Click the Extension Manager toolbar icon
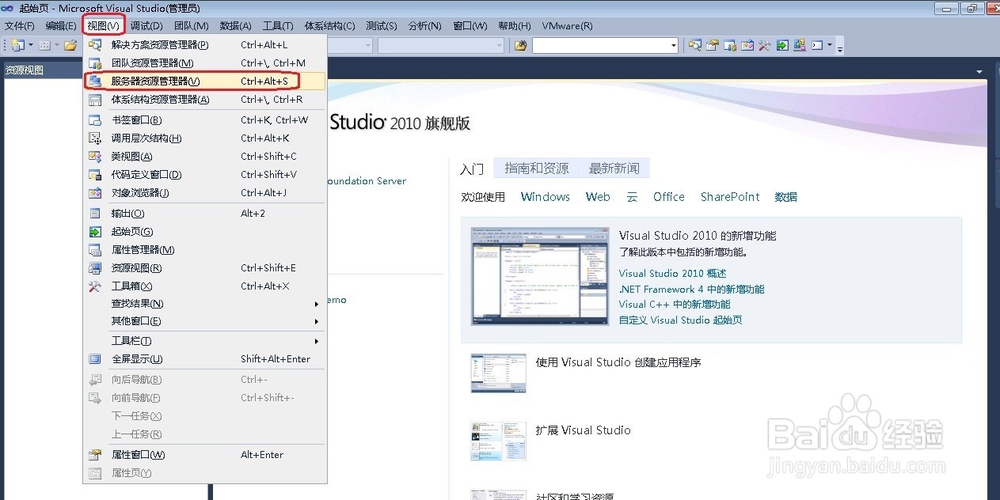1000x500 pixels. point(799,45)
